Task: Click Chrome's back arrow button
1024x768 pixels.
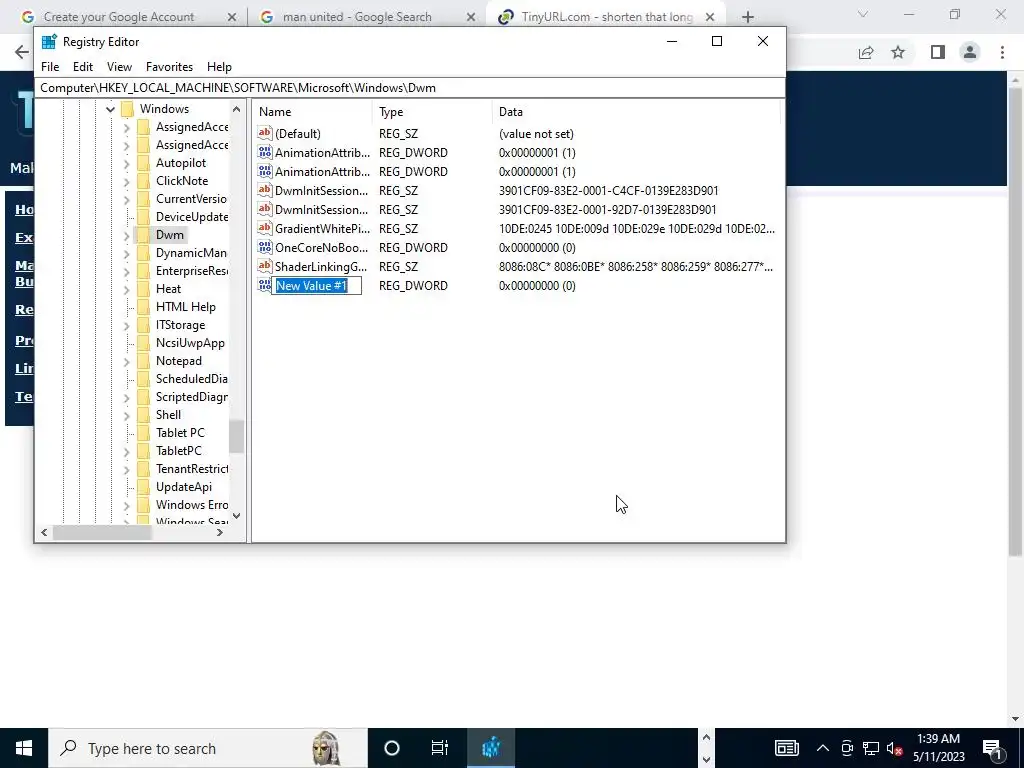Action: [x=22, y=52]
